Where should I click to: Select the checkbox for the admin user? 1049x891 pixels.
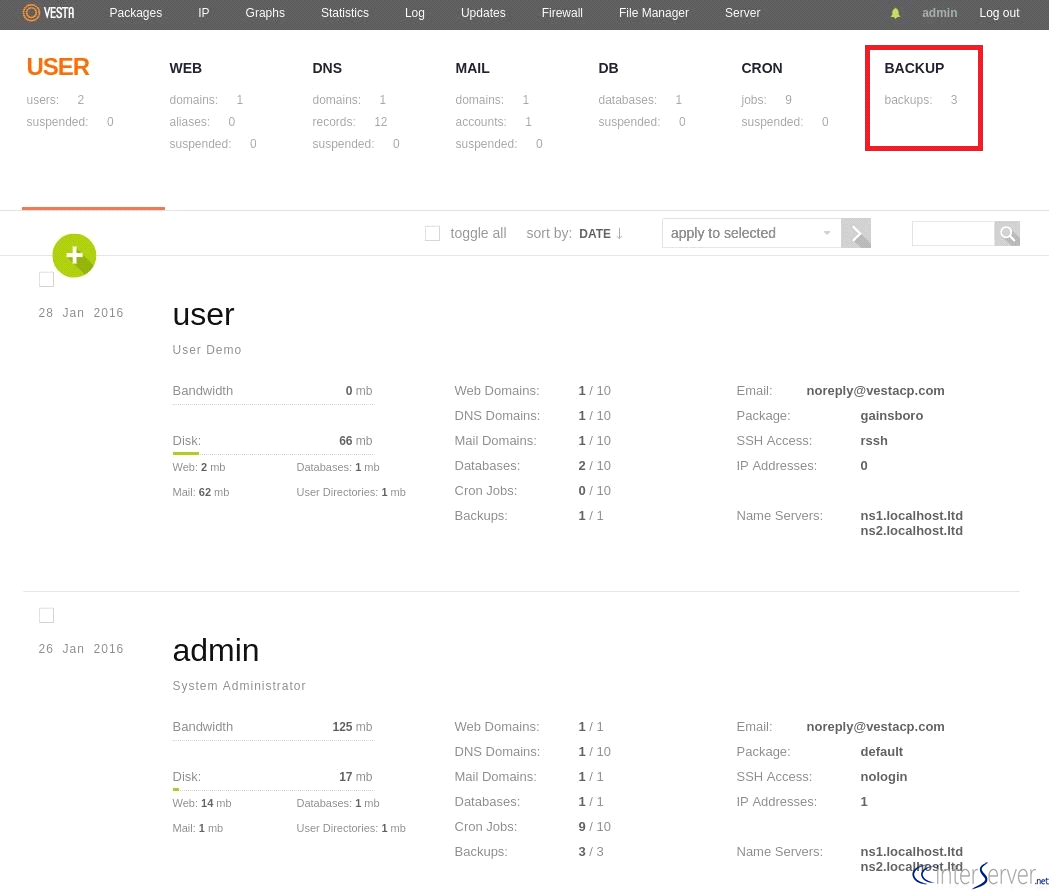point(46,615)
